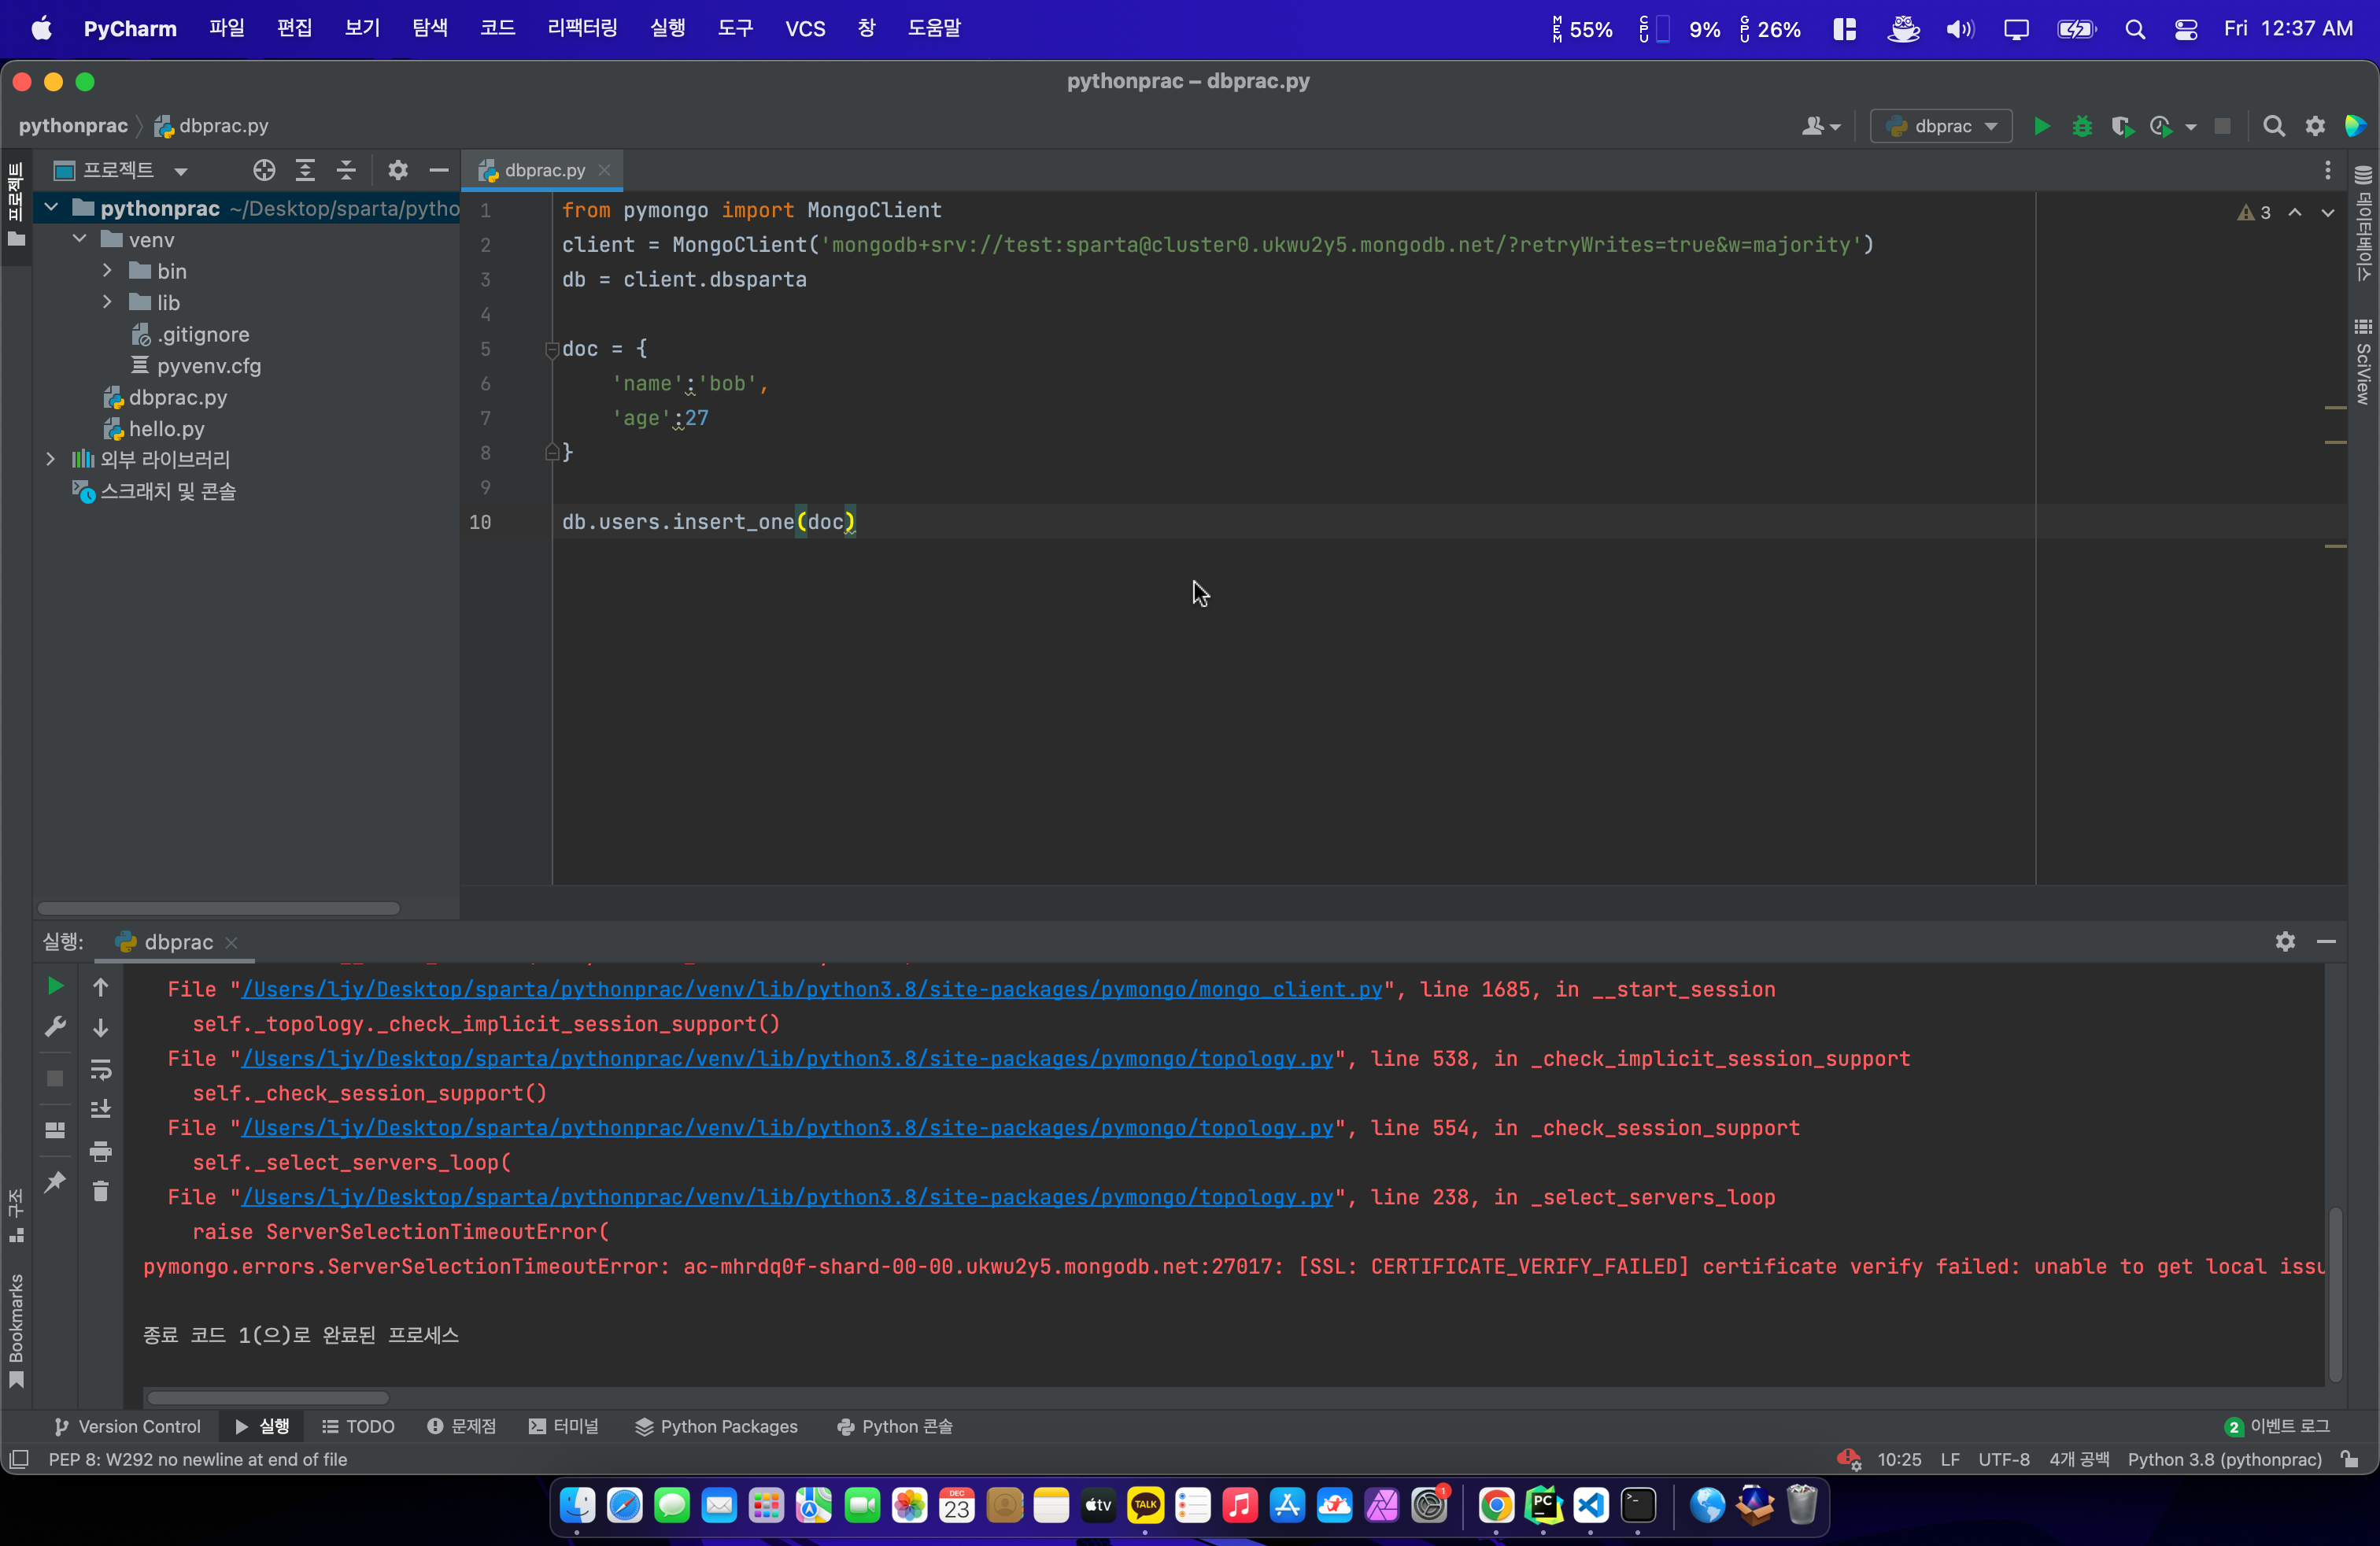Hide the Project panel with minus icon
The image size is (2380, 1546).
coord(439,170)
